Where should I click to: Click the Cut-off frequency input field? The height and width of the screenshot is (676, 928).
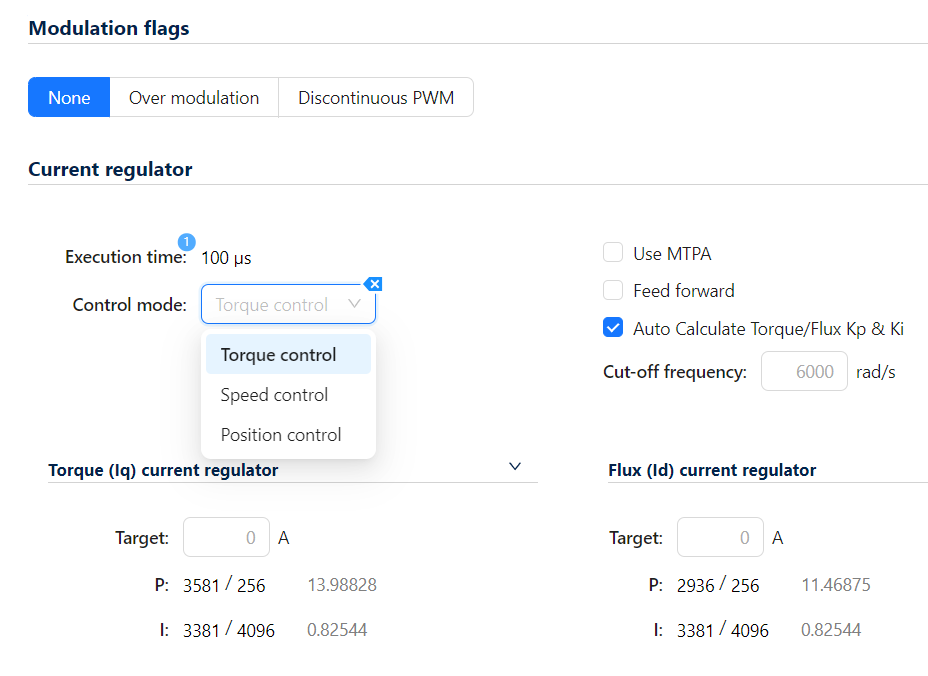(x=804, y=372)
